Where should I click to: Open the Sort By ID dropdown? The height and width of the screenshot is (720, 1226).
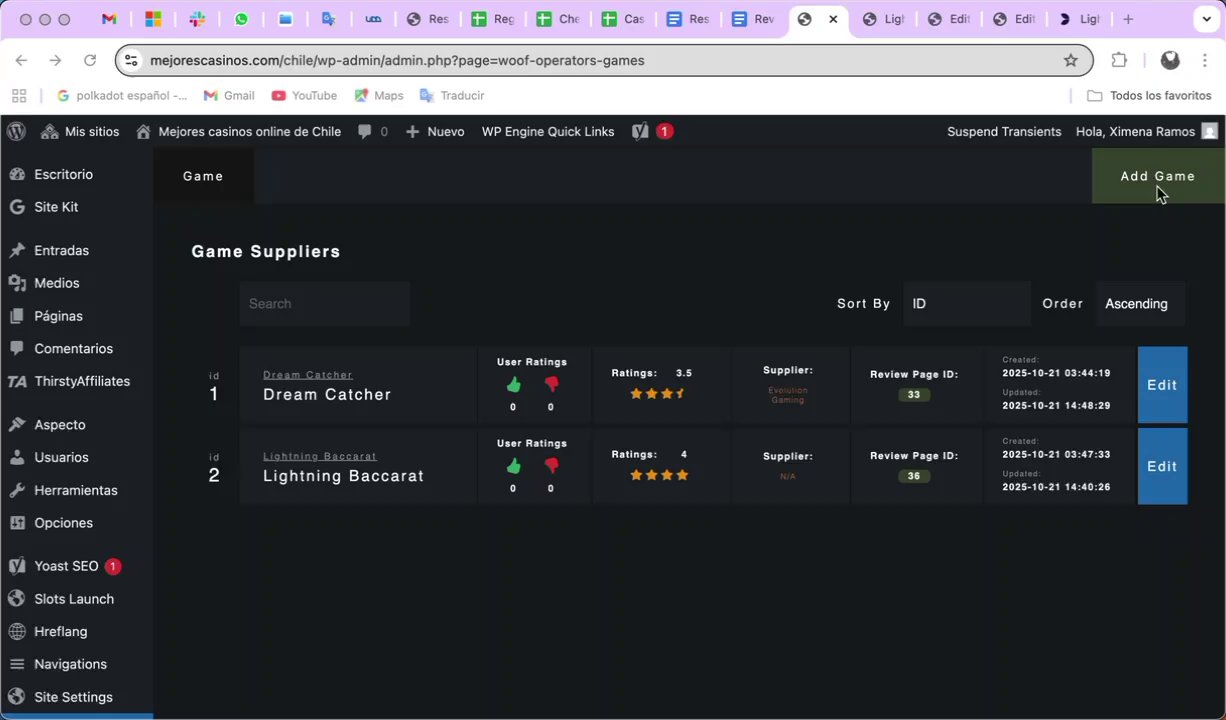tap(966, 303)
